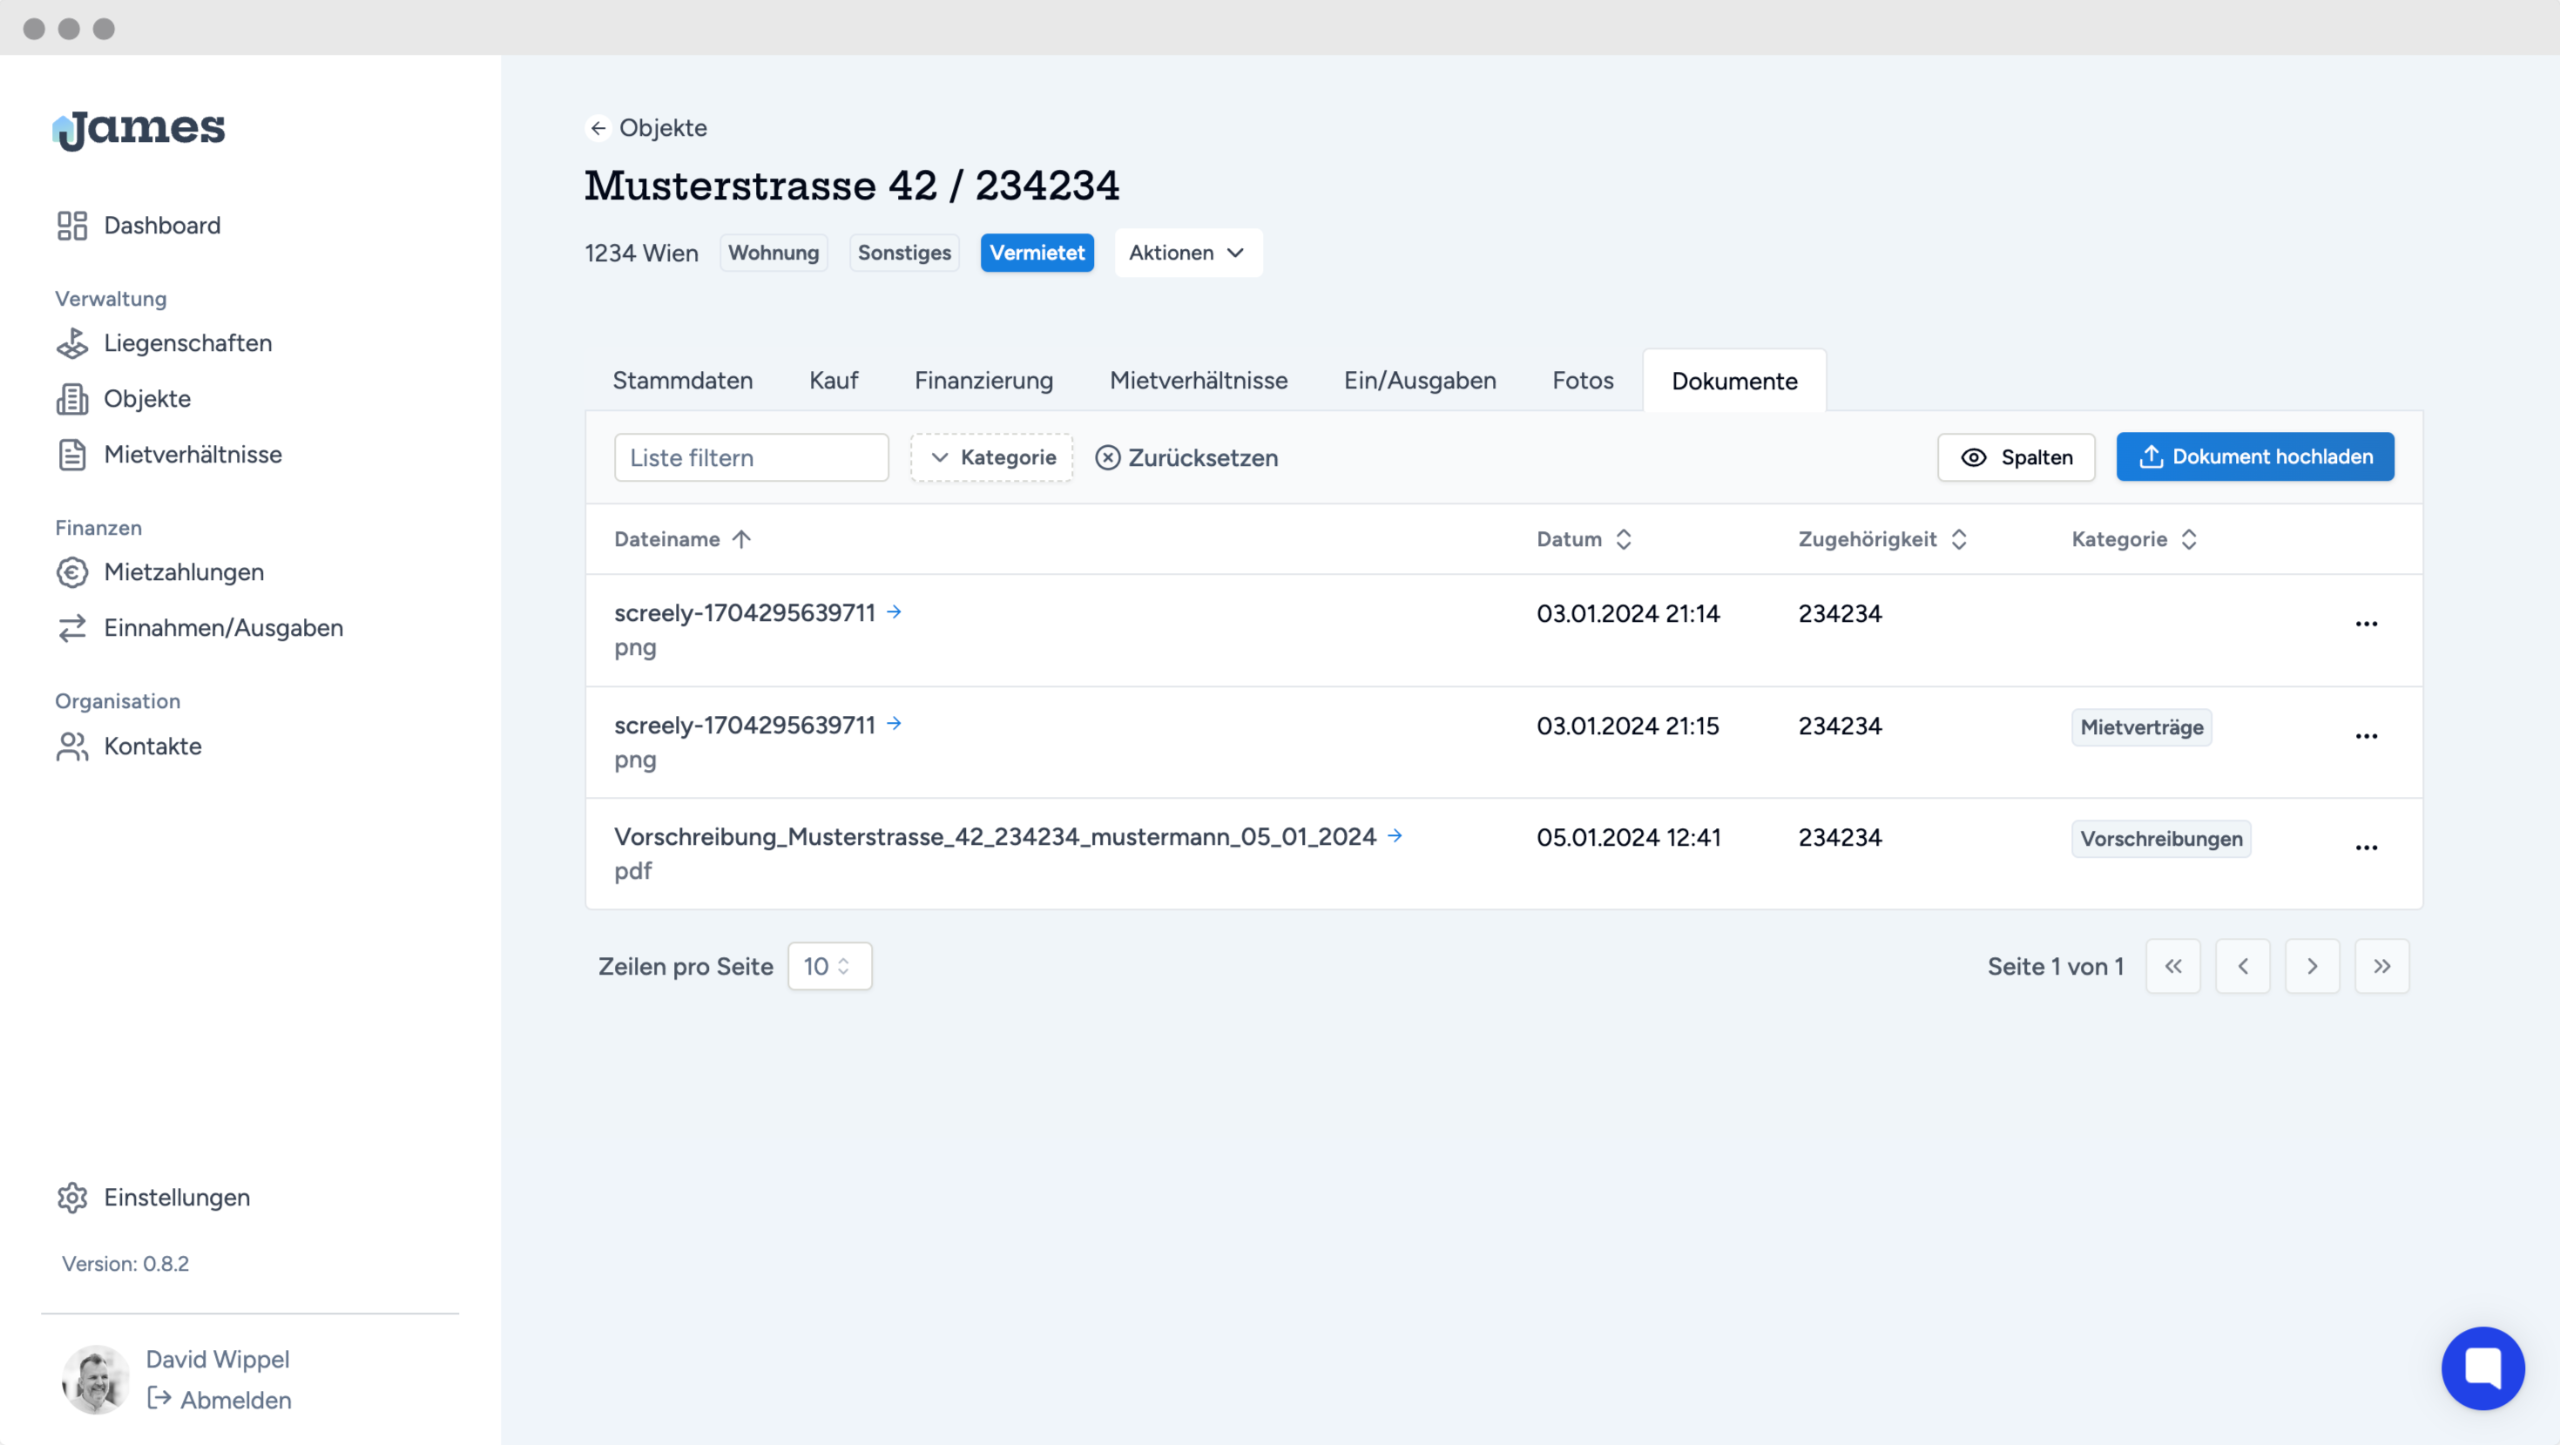The width and height of the screenshot is (2560, 1445).
Task: Open the chat support bubble
Action: (x=2482, y=1367)
